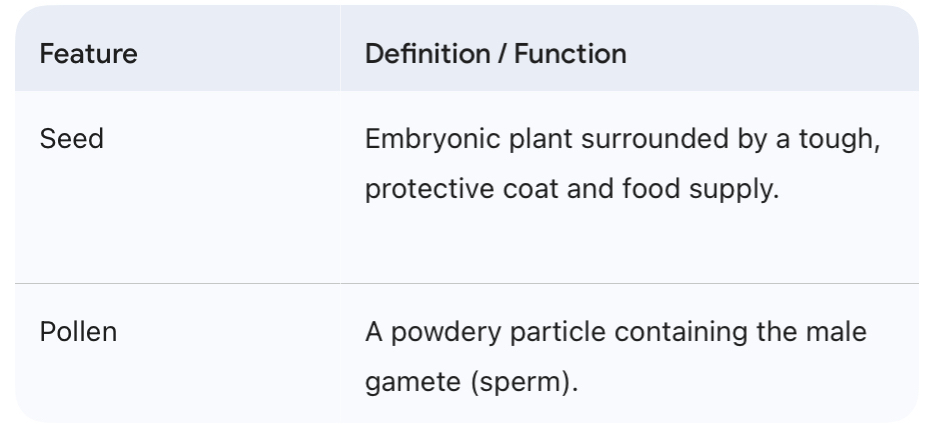The height and width of the screenshot is (441, 928).
Task: Select the "Pollen" feature cell
Action: (78, 331)
